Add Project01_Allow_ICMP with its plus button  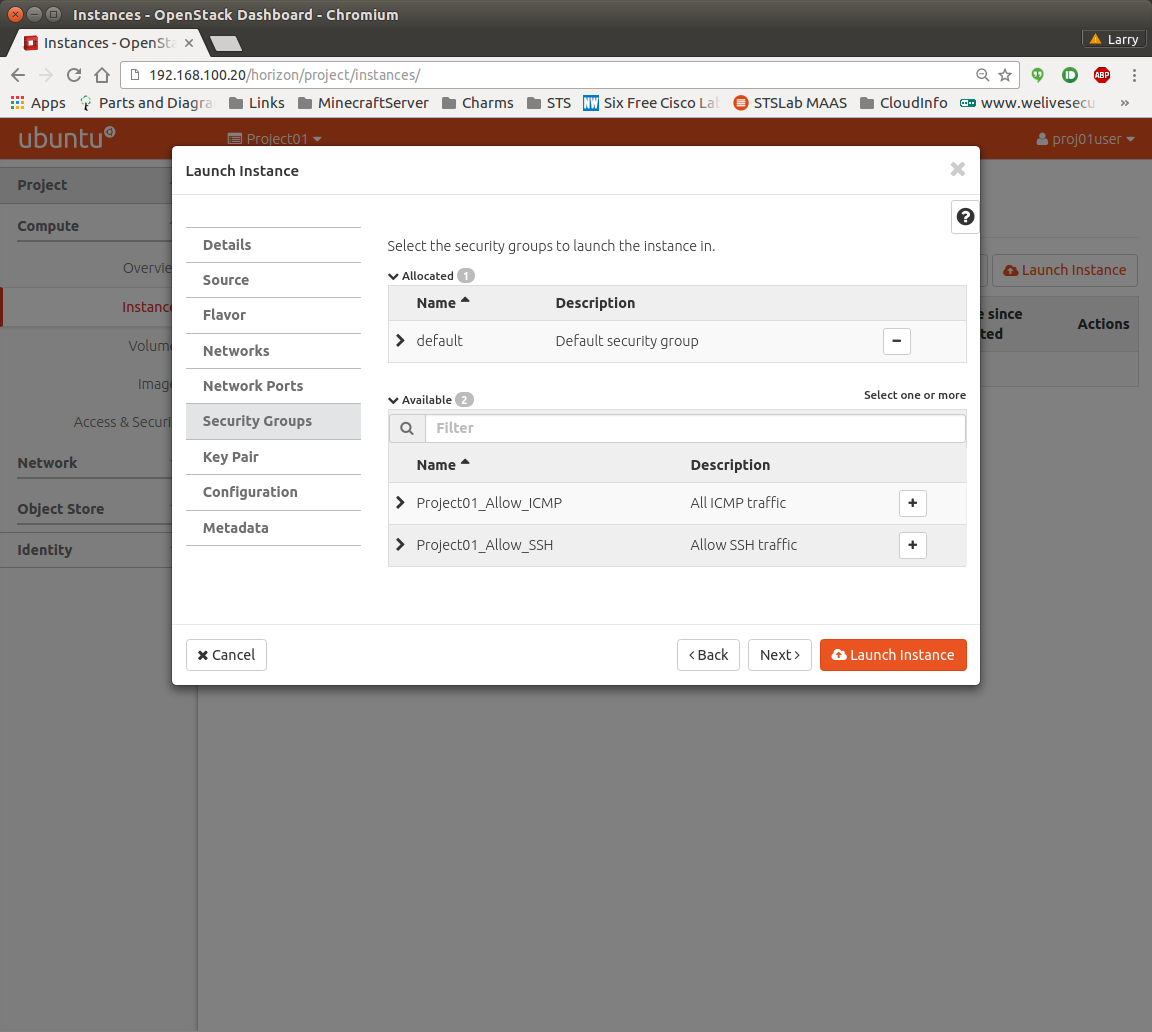[912, 503]
